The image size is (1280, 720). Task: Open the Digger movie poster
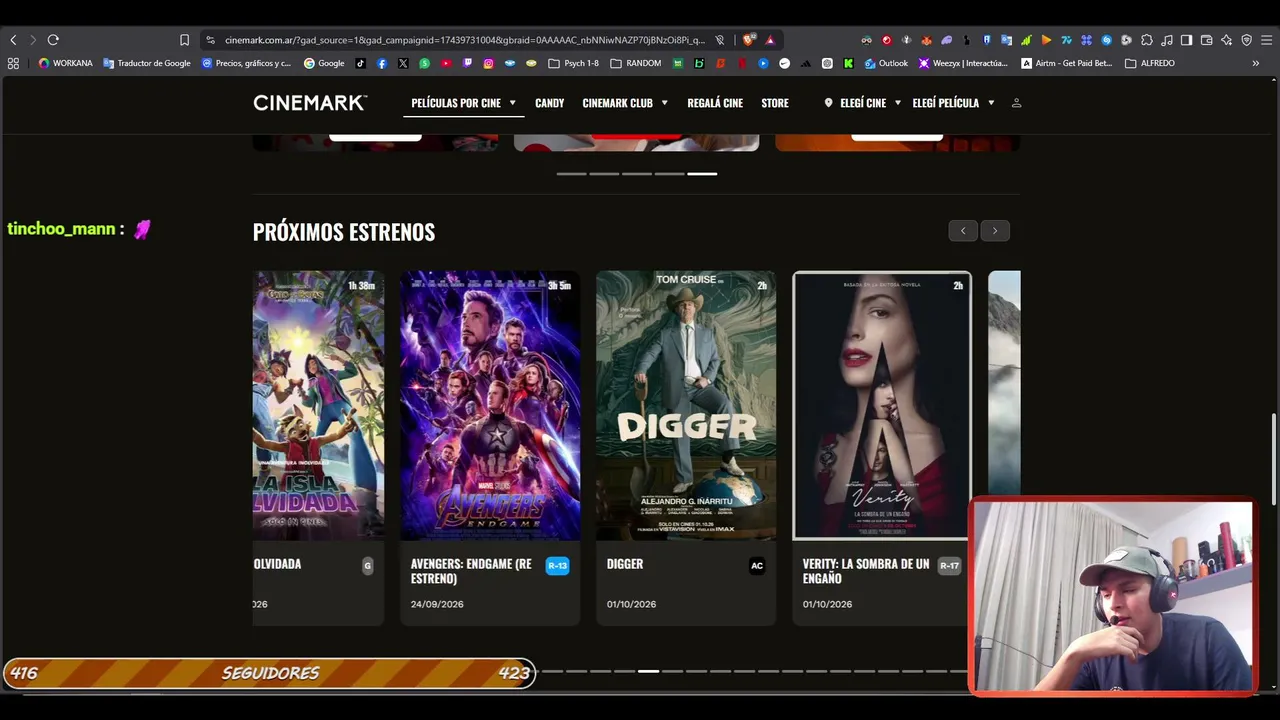click(686, 405)
